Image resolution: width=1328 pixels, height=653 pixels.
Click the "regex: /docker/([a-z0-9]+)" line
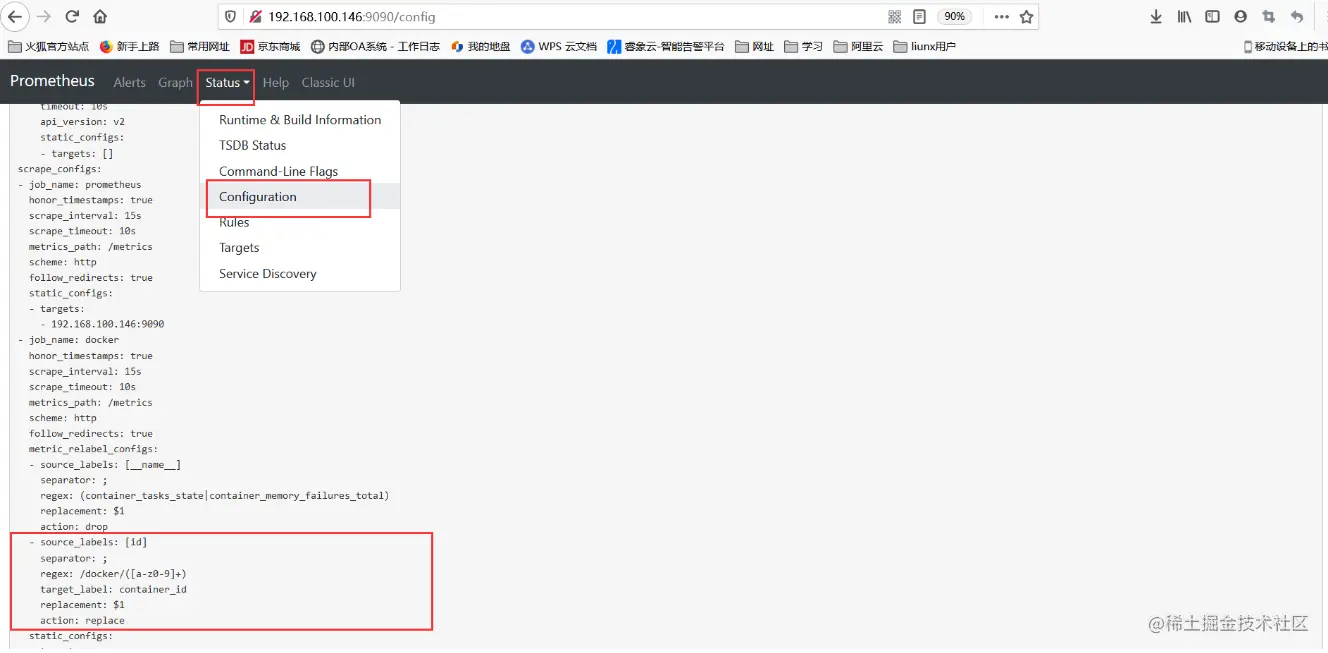(113, 574)
